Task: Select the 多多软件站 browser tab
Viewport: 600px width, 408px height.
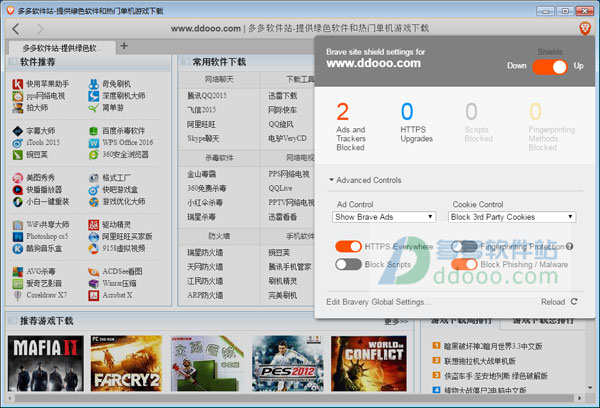Action: [x=62, y=48]
